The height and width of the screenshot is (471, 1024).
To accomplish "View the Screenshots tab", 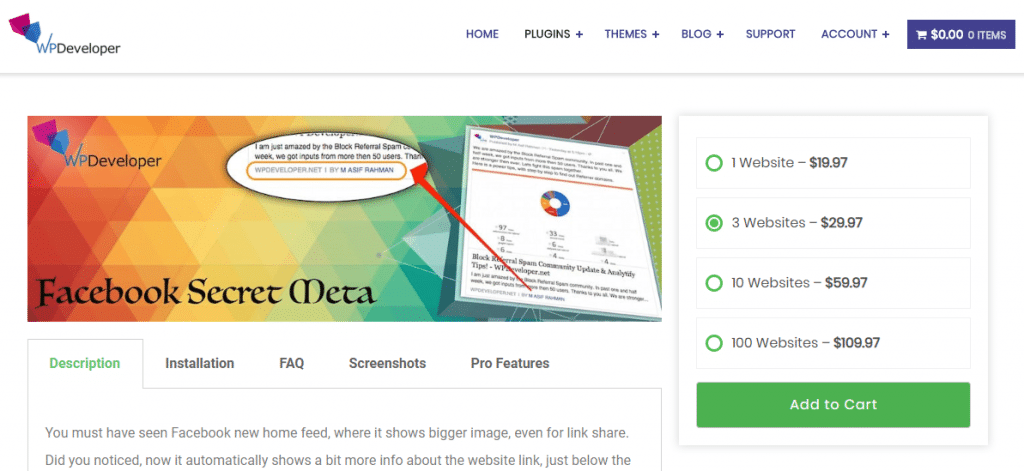I will [387, 363].
